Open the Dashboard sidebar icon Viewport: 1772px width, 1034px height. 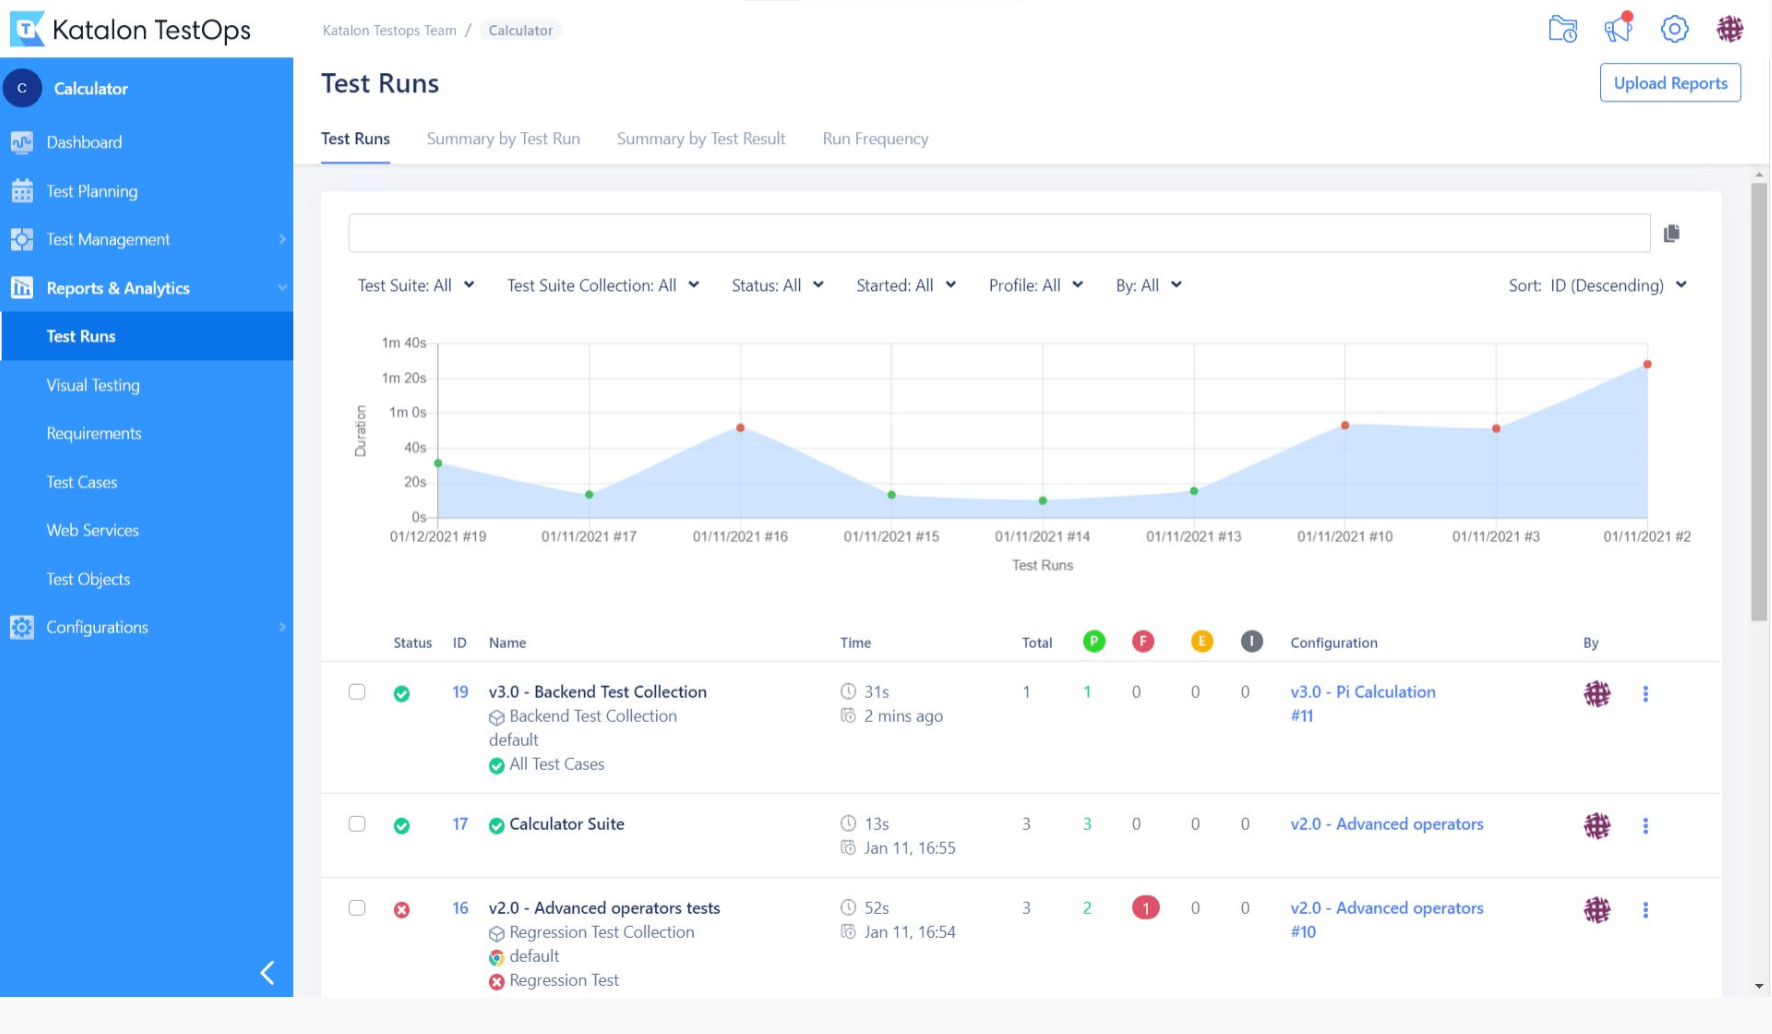point(22,142)
